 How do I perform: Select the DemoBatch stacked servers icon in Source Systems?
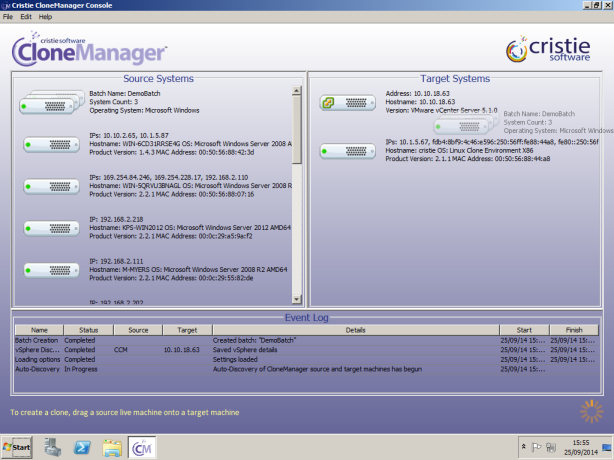tap(52, 102)
